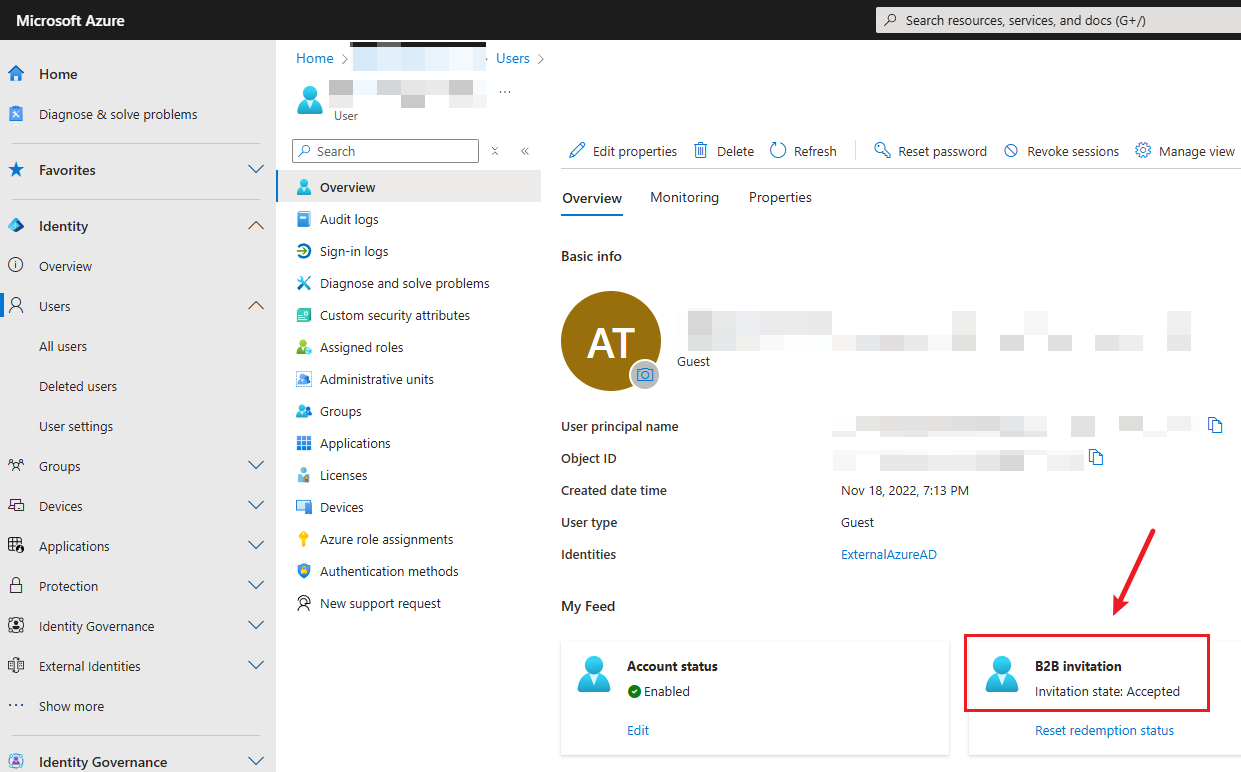Click the External Identities icon
Image resolution: width=1241 pixels, height=772 pixels.
click(16, 666)
